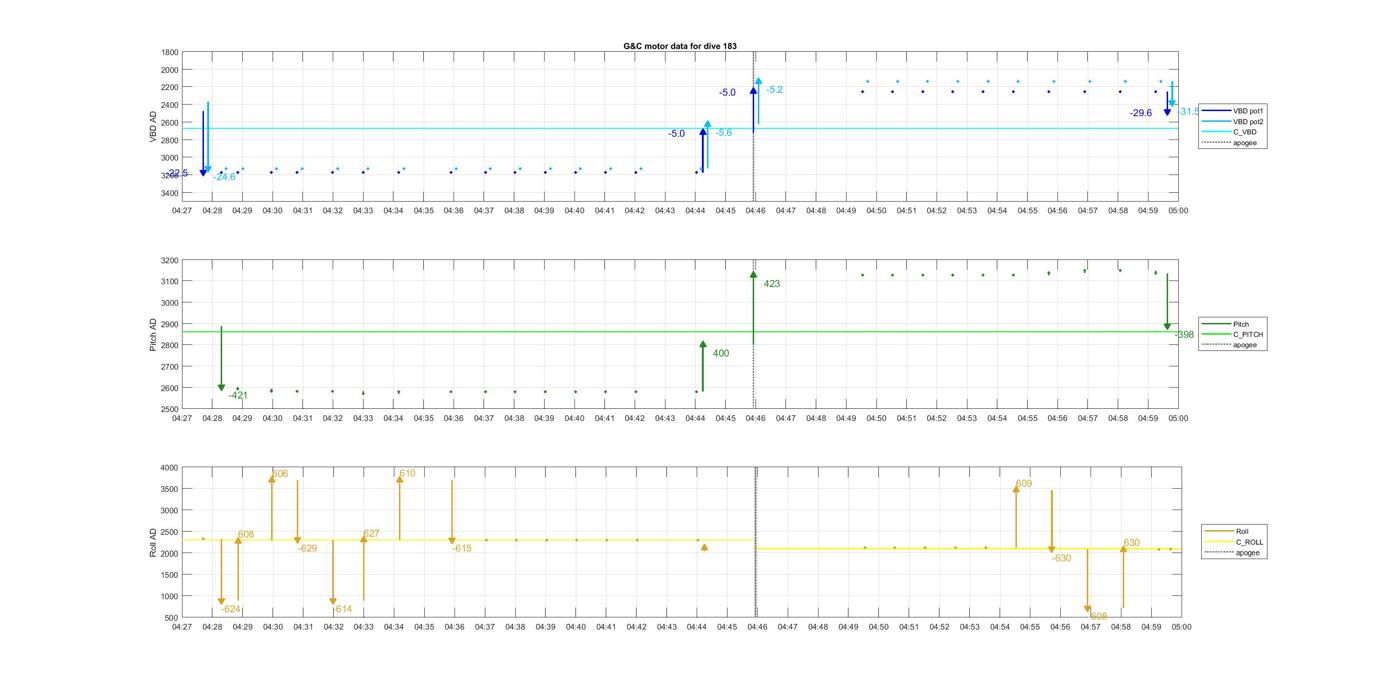Click the '05:00' tick under the Roll plot
Viewport: 1400px width, 693px height.
(1180, 627)
